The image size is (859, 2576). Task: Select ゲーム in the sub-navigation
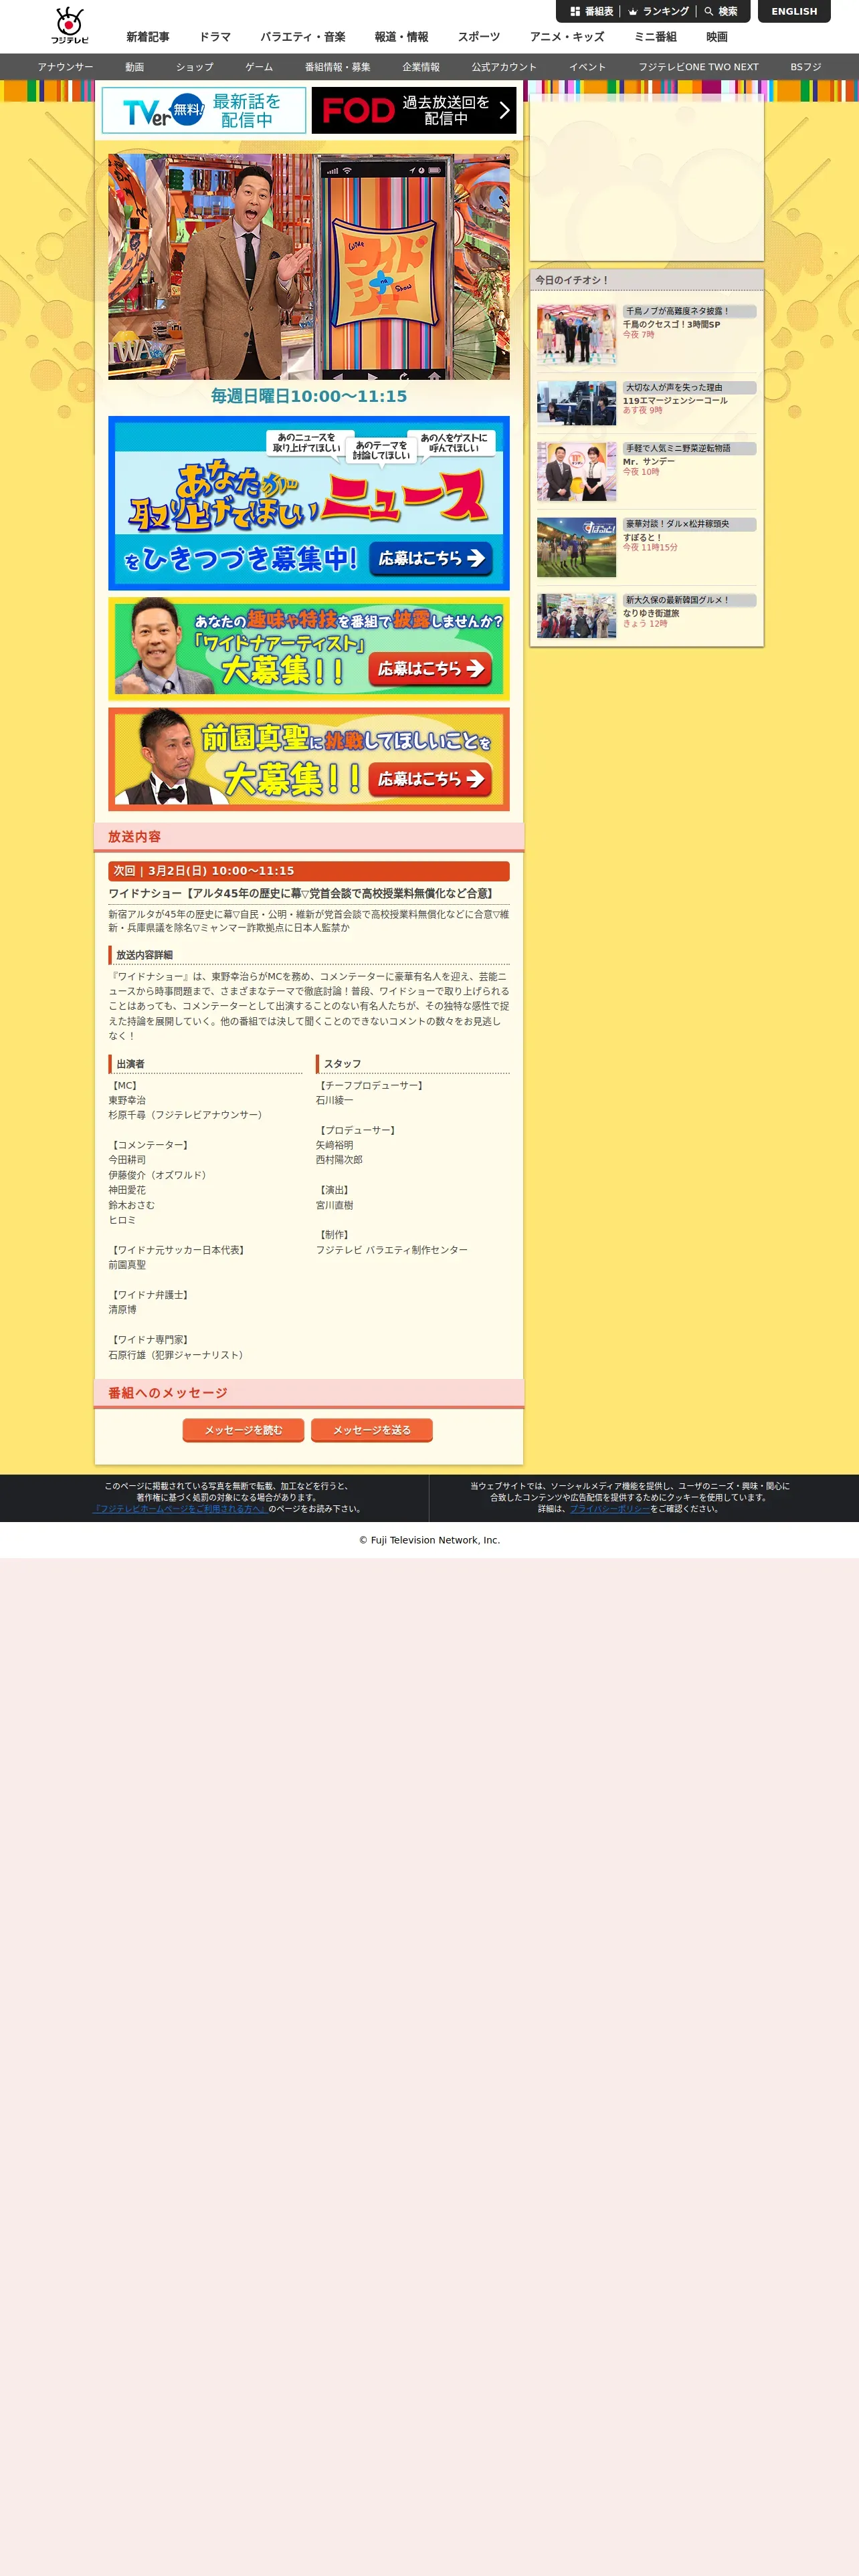tap(259, 67)
